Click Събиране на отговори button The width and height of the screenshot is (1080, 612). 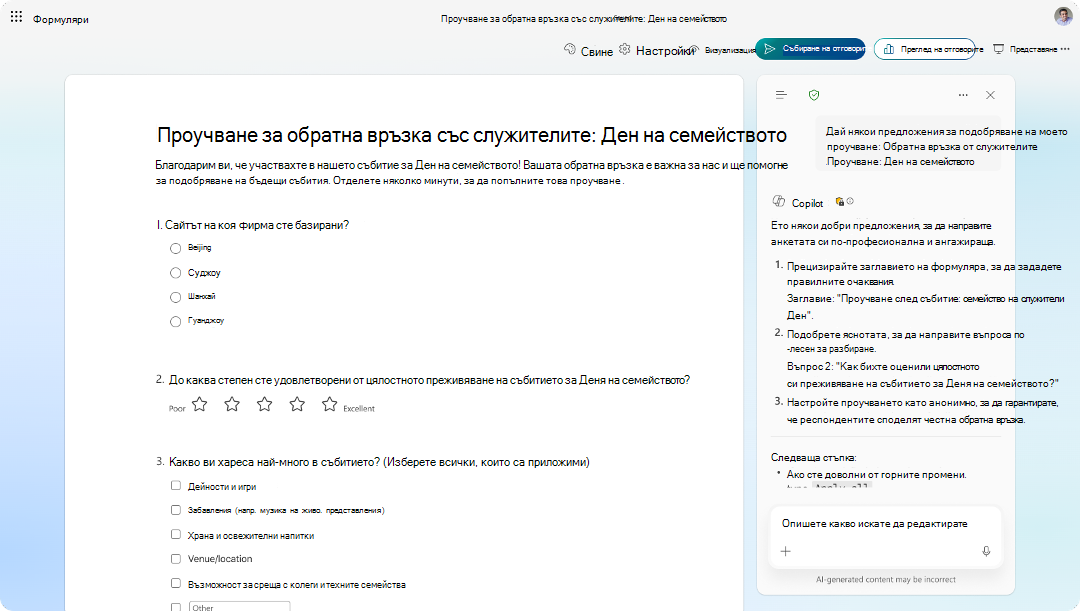[x=811, y=49]
